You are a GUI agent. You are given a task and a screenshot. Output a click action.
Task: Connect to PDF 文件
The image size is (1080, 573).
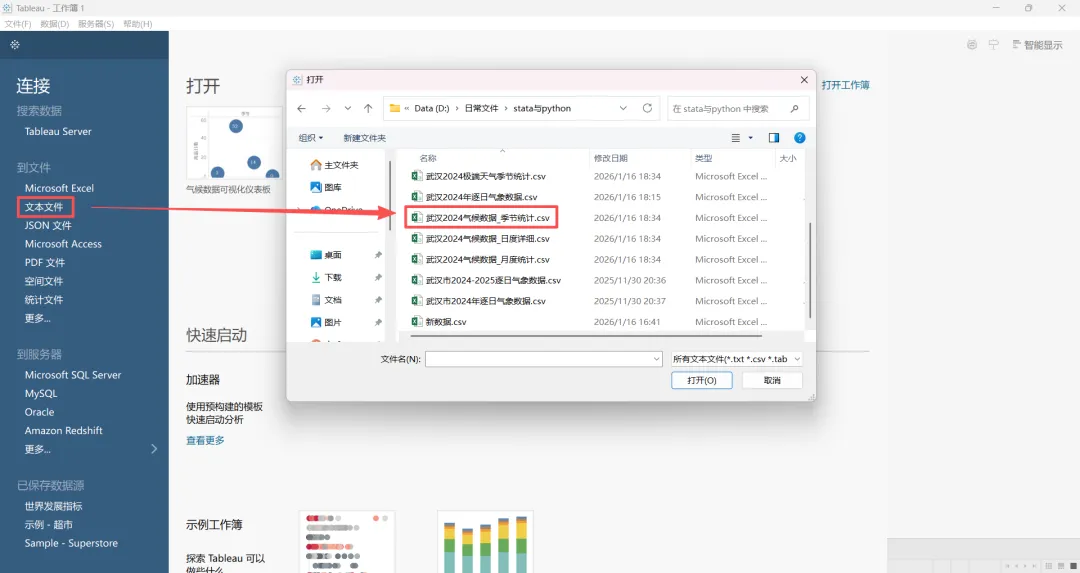[45, 262]
